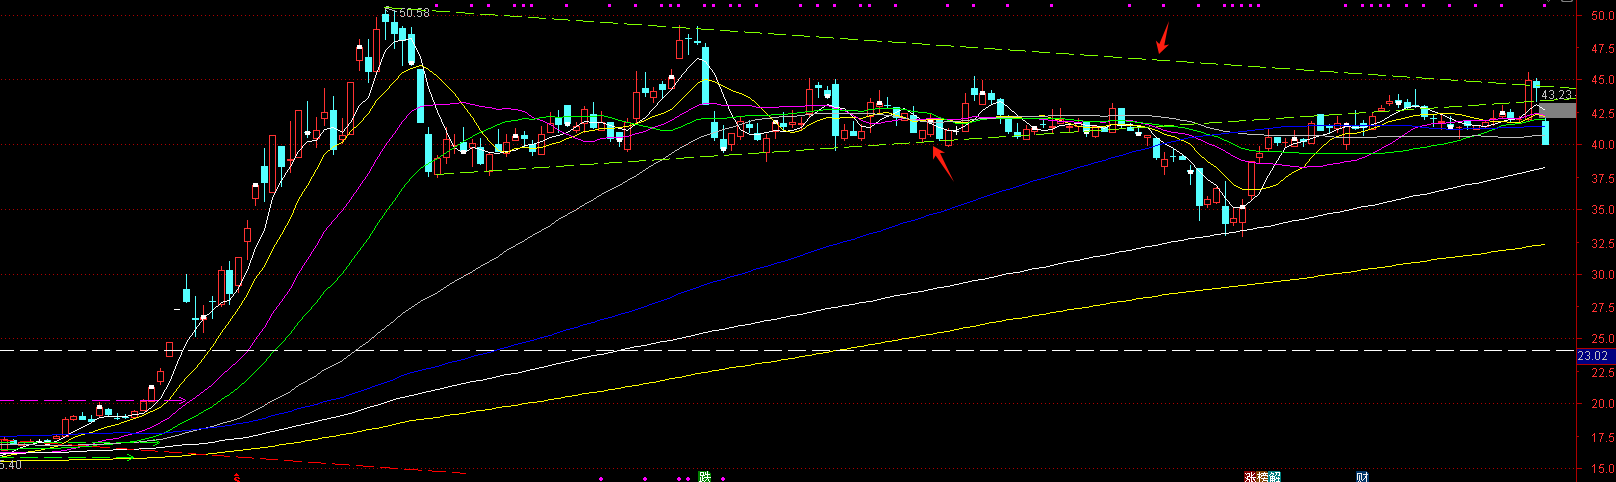This screenshot has height=482, width=1616.
Task: Select the white dashed horizontal line at 23.02
Action: 787,350
